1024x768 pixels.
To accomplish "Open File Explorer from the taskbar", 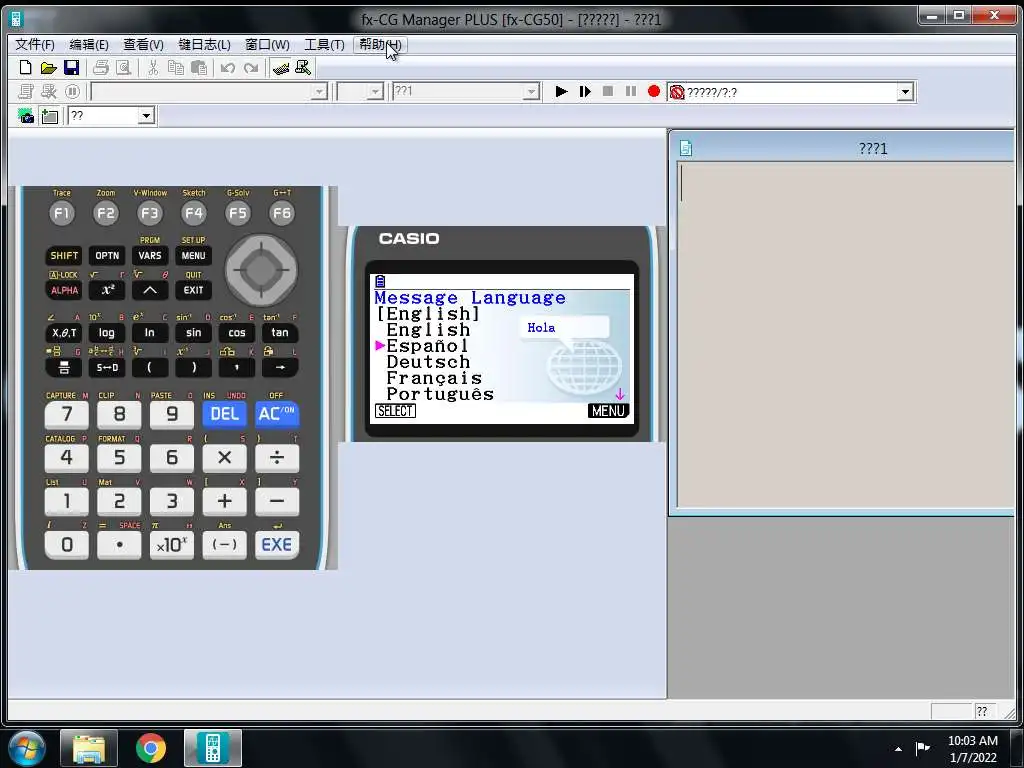I will click(x=89, y=748).
